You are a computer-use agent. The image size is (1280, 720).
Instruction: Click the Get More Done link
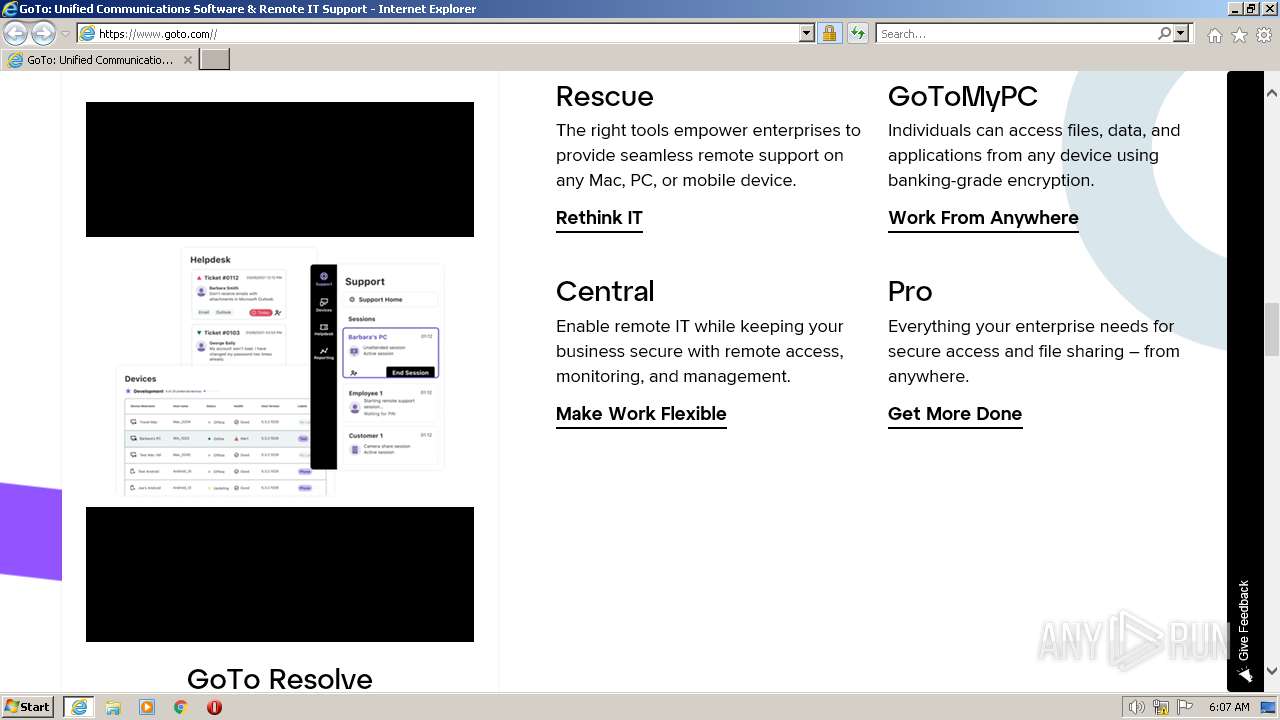tap(955, 414)
